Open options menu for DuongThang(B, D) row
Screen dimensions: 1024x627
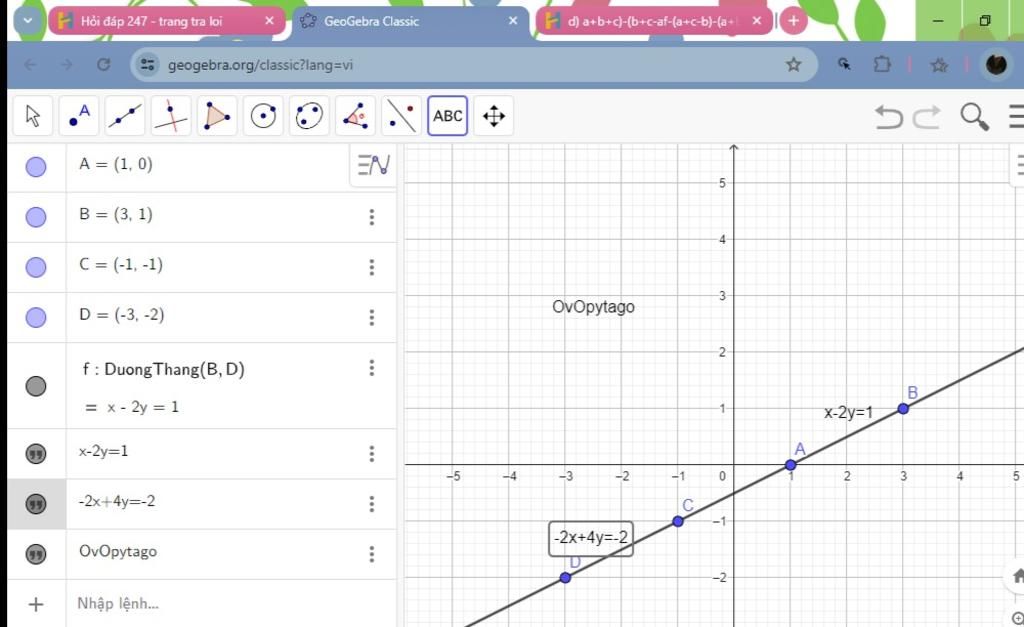(372, 368)
